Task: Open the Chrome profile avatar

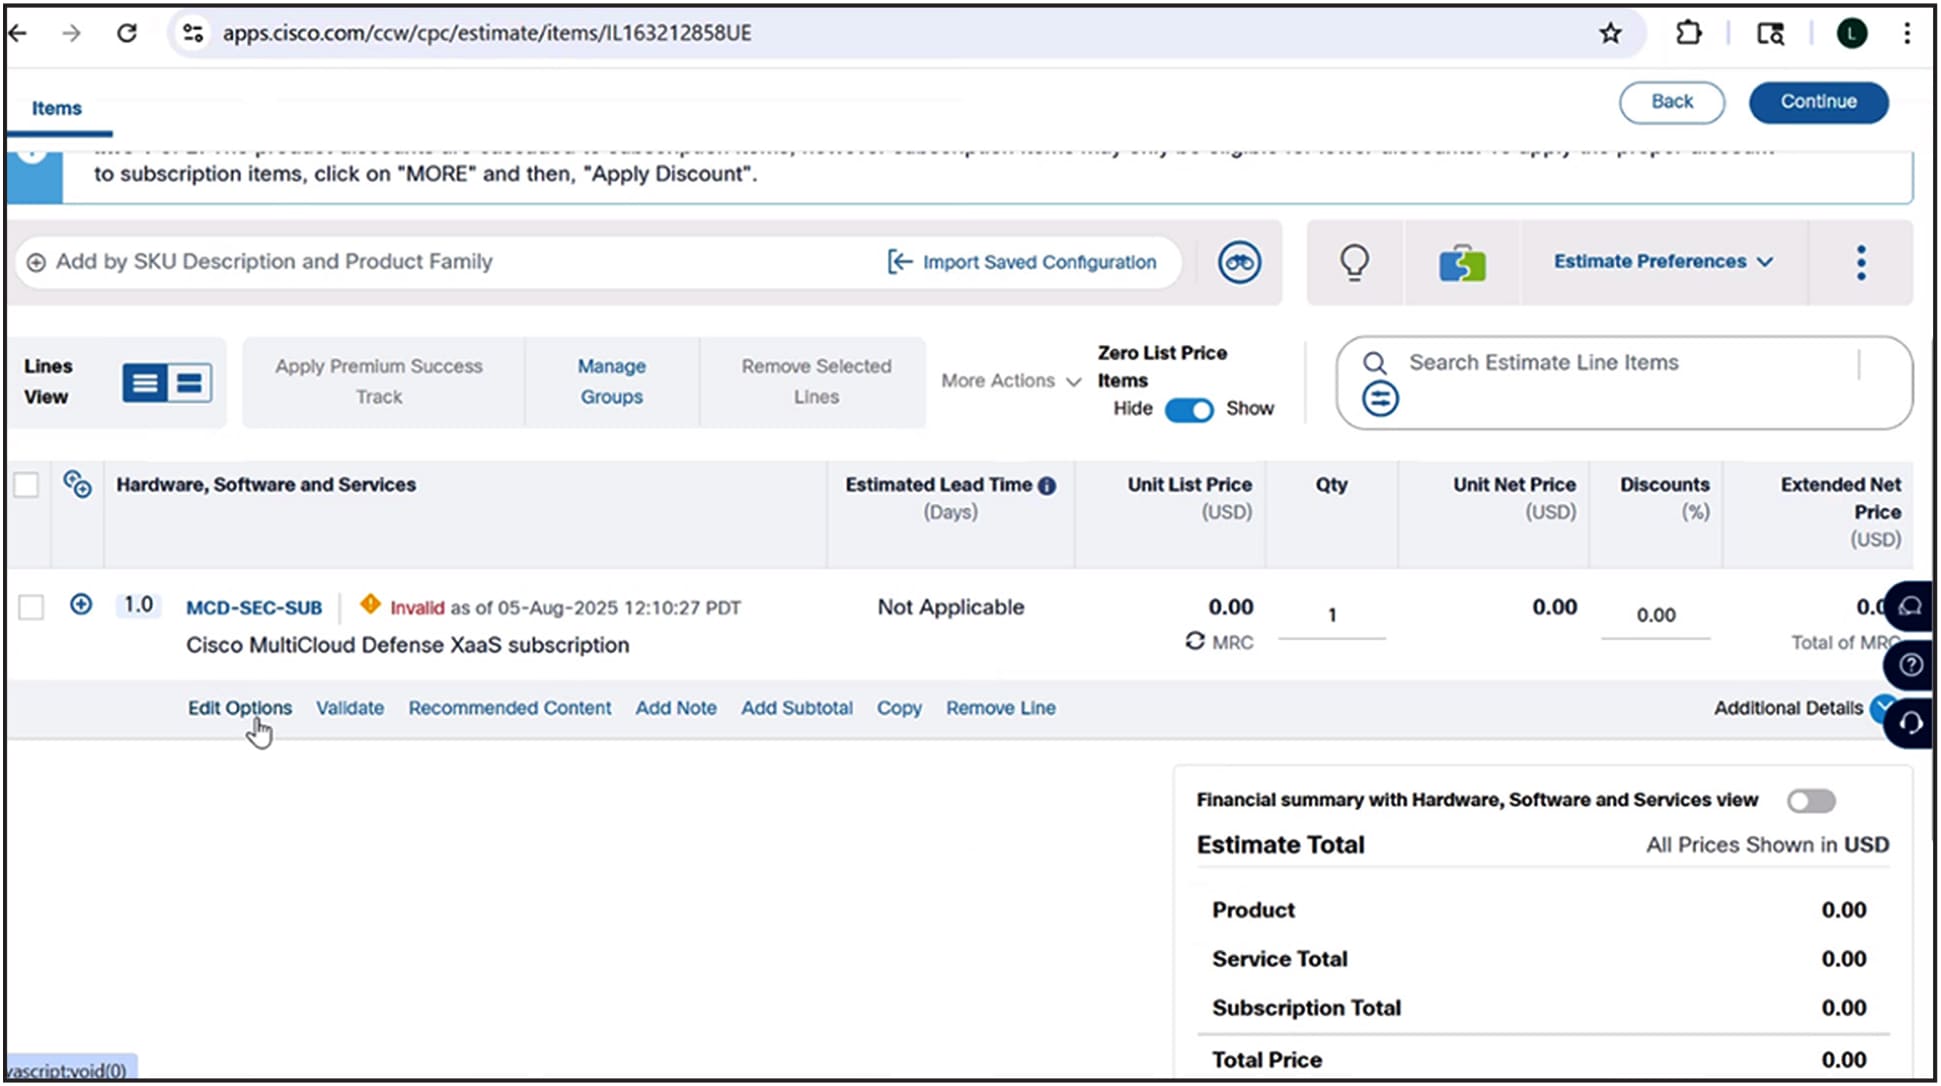Action: (1851, 33)
